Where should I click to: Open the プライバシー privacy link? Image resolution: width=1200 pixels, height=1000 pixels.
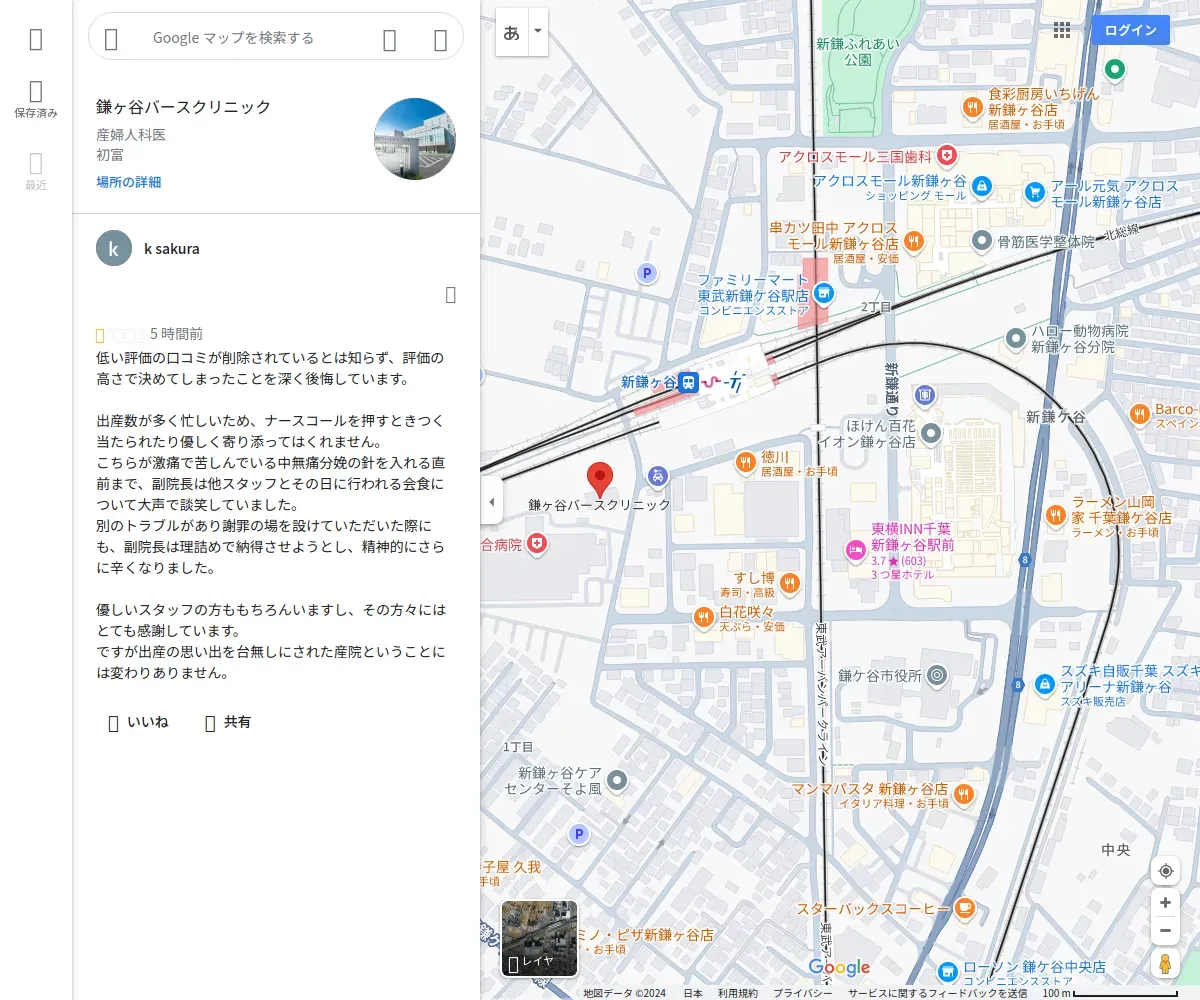[803, 993]
